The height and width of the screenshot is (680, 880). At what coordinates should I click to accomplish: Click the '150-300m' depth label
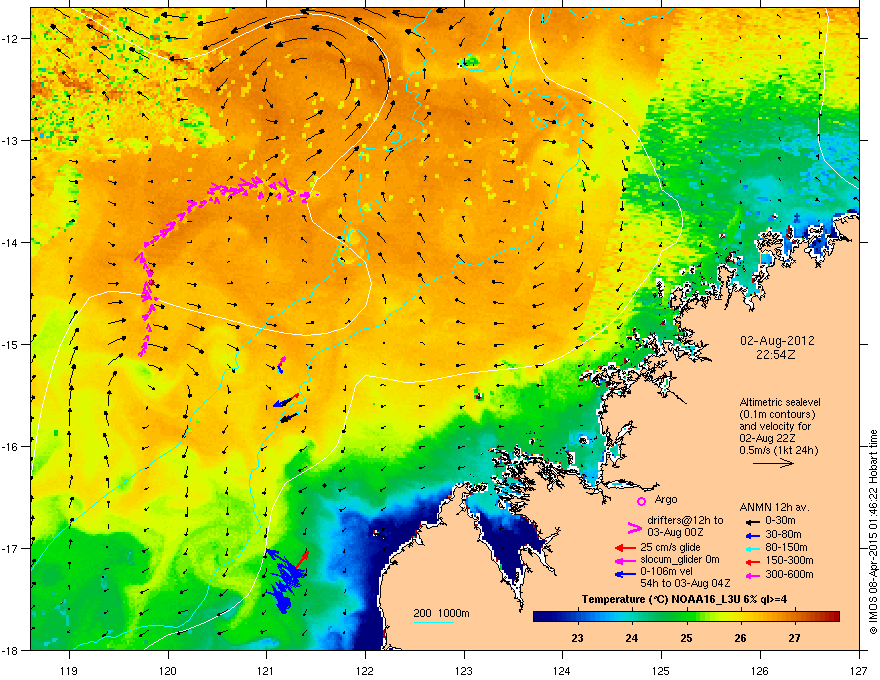(x=789, y=560)
